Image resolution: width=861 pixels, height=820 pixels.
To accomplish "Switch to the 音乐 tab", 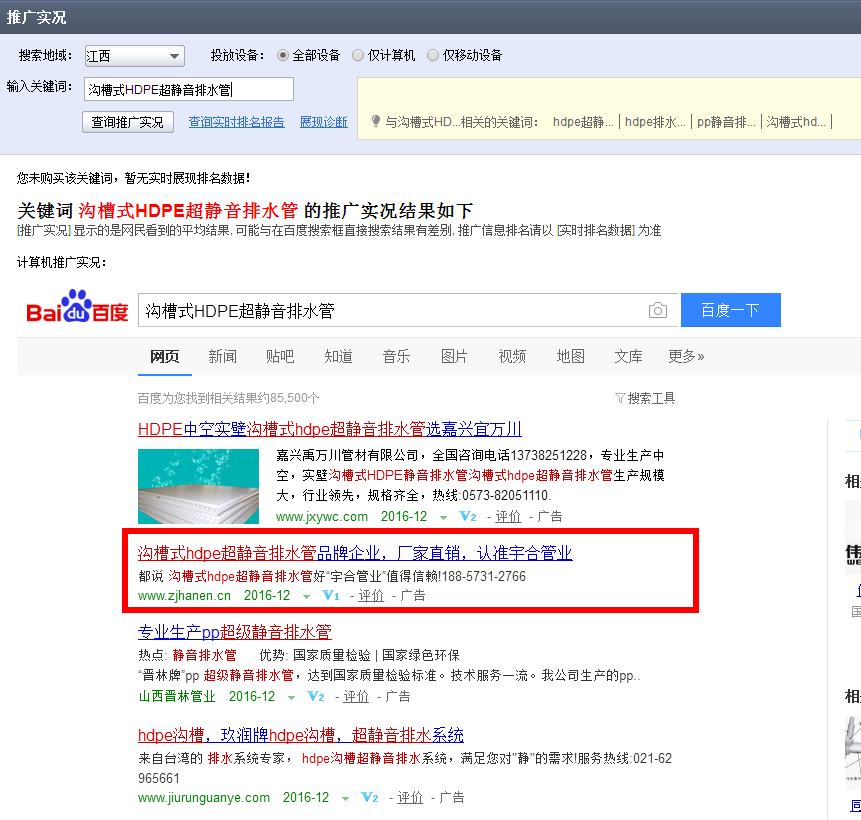I will [396, 356].
